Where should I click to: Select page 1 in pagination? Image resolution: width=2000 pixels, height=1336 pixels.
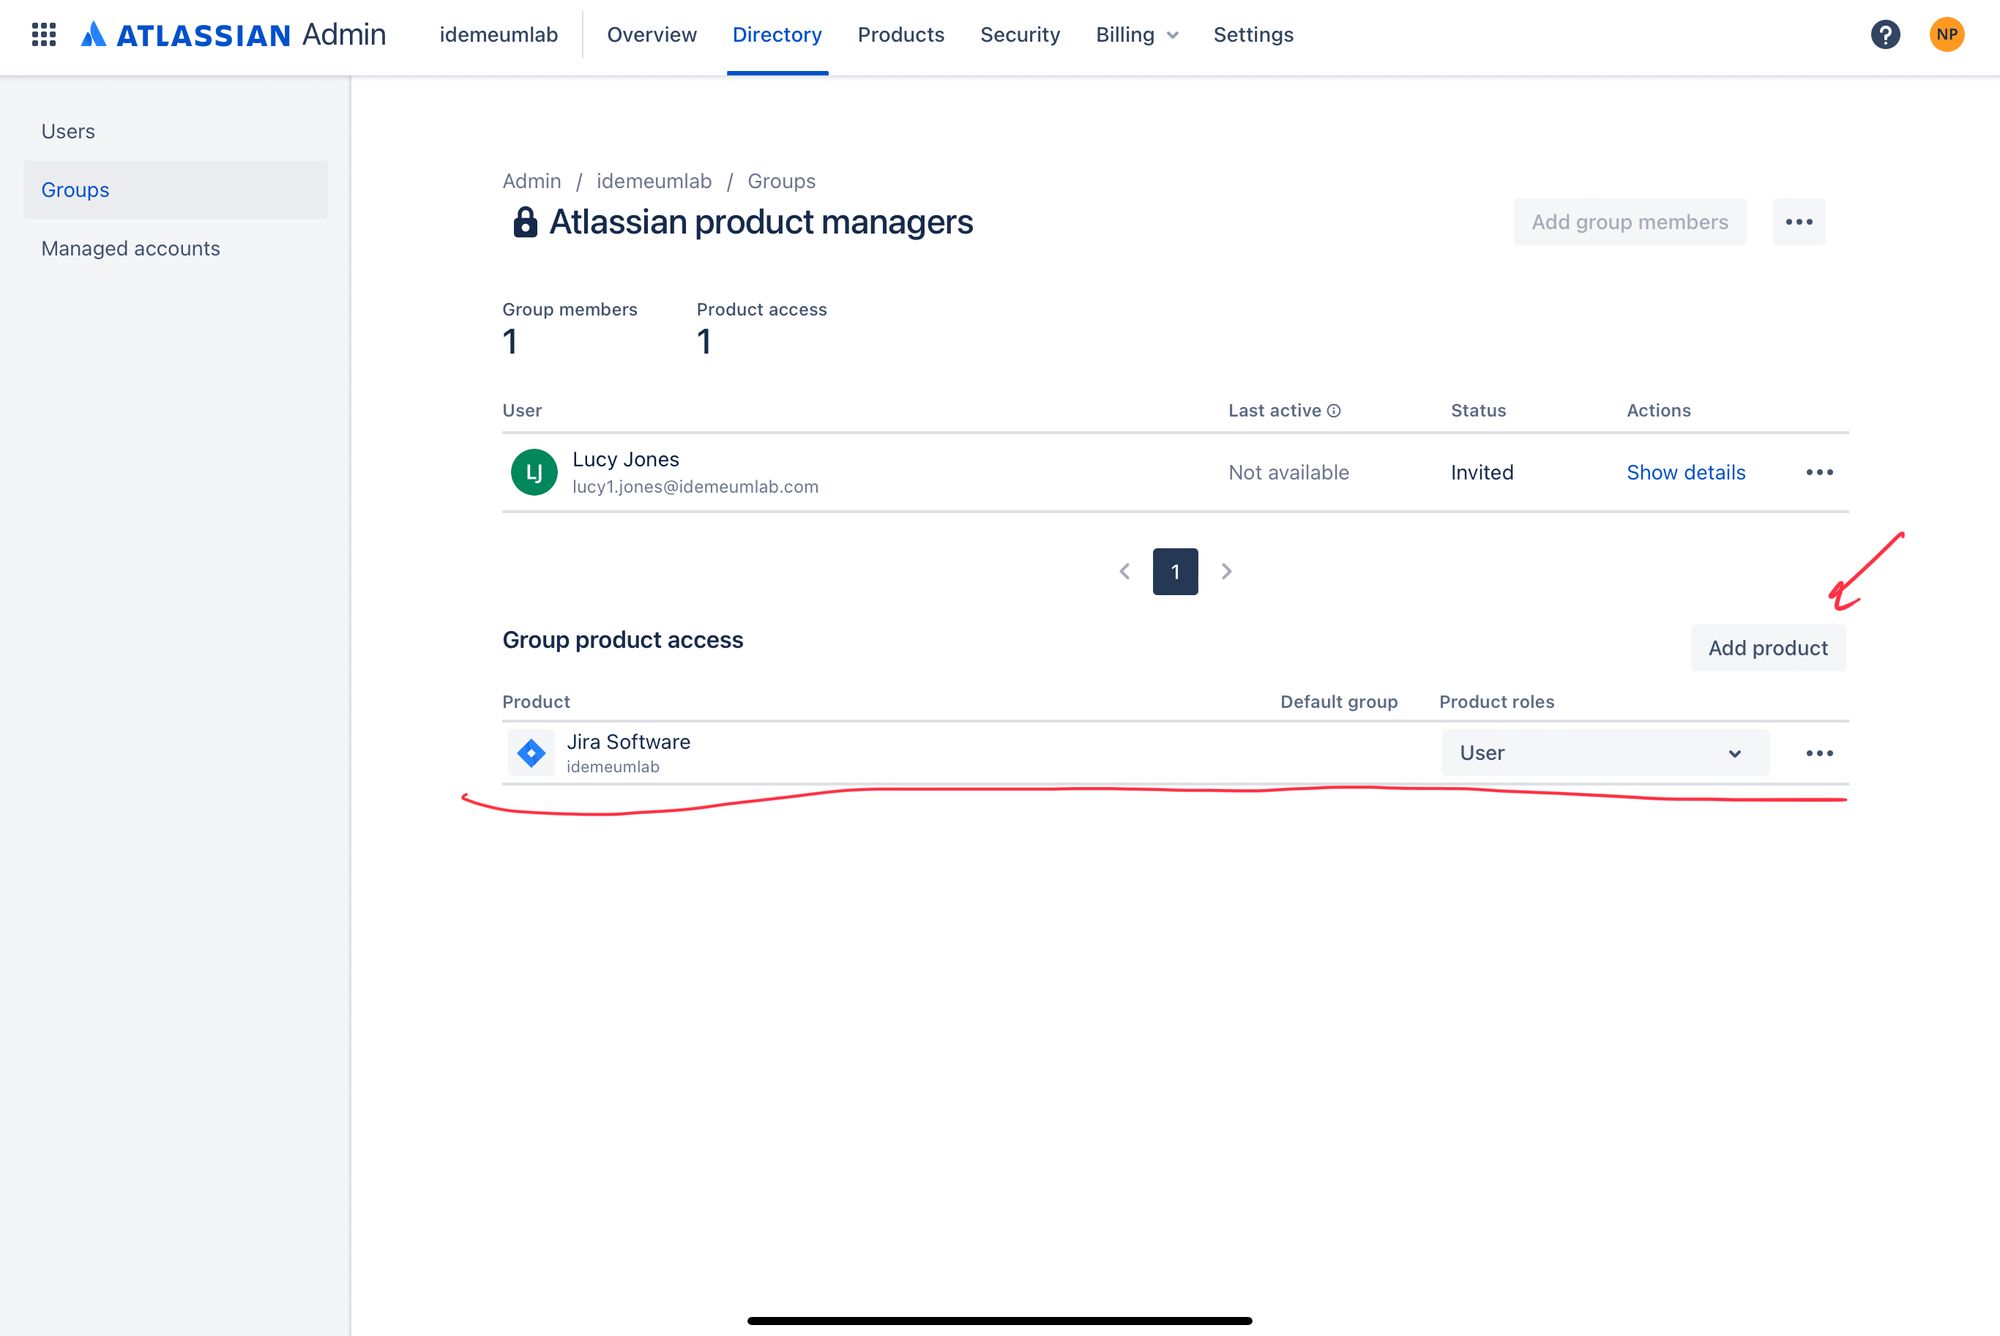point(1175,572)
